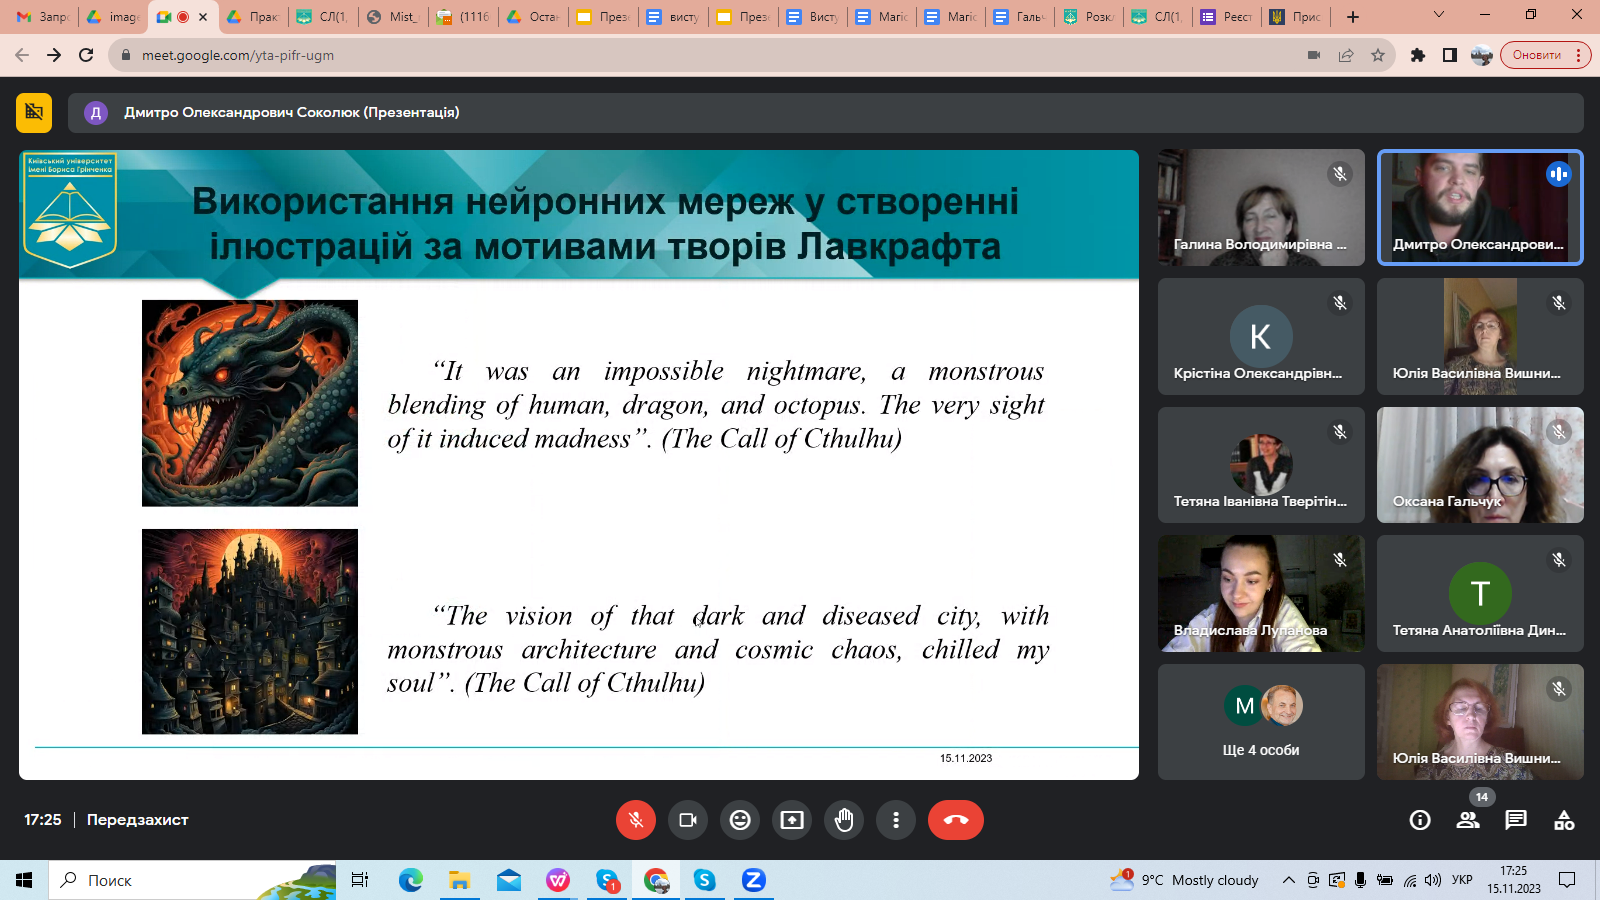Open the chat messages panel

[1516, 820]
